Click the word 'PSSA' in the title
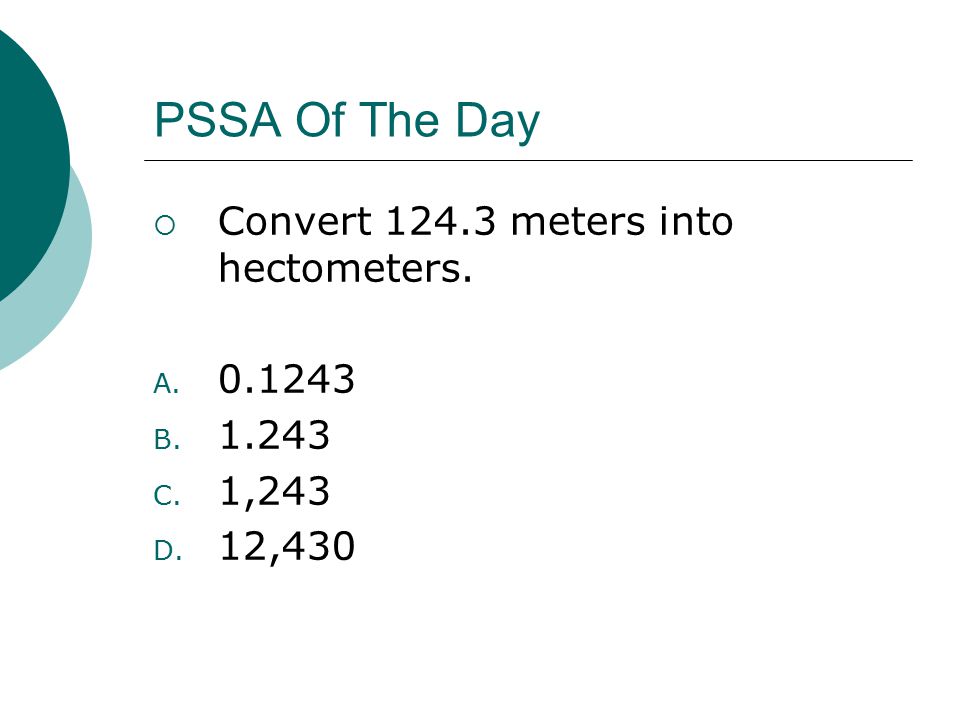The height and width of the screenshot is (720, 960). pos(218,119)
